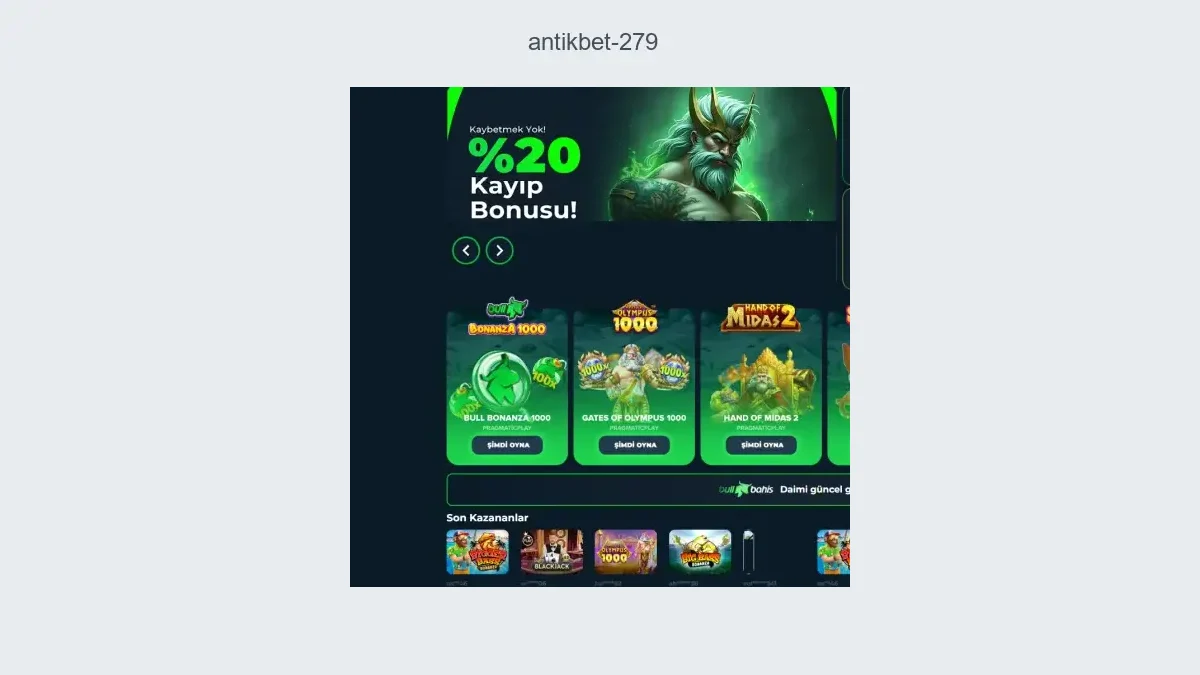Click the narrow fifth winner thumbnail
This screenshot has height=675, width=1200.
(x=748, y=552)
